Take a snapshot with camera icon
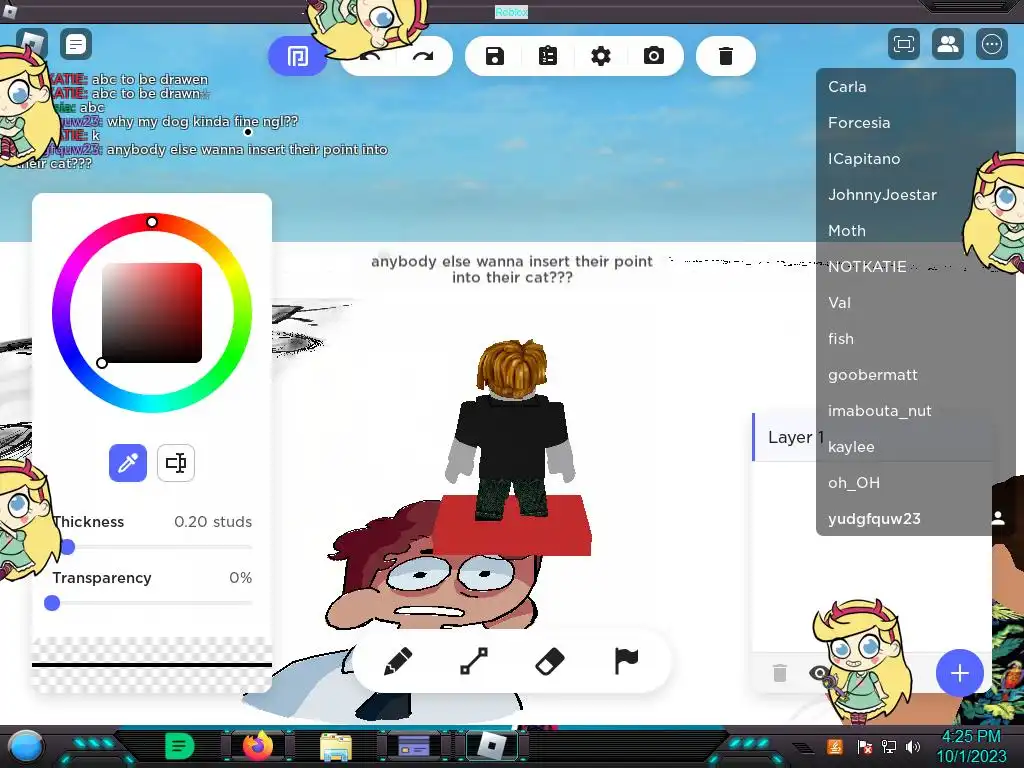1024x768 pixels. (x=654, y=56)
